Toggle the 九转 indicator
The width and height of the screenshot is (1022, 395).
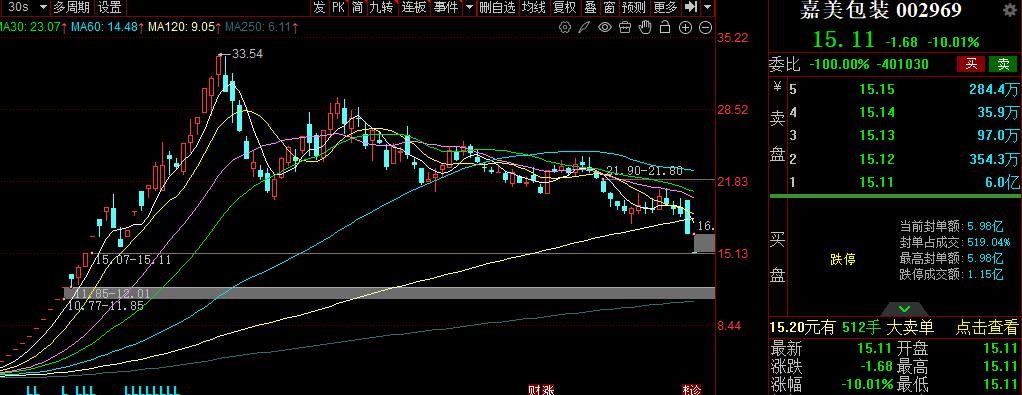click(382, 7)
